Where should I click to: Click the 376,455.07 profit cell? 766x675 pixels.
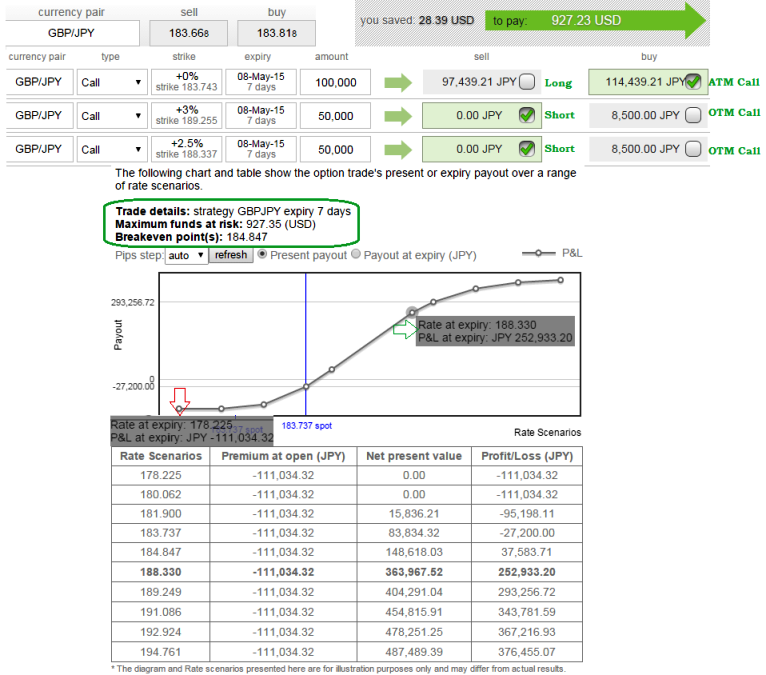coord(527,652)
